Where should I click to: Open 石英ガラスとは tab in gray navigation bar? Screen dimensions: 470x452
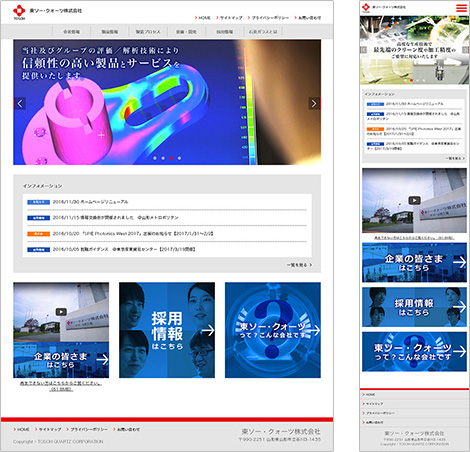click(x=263, y=32)
